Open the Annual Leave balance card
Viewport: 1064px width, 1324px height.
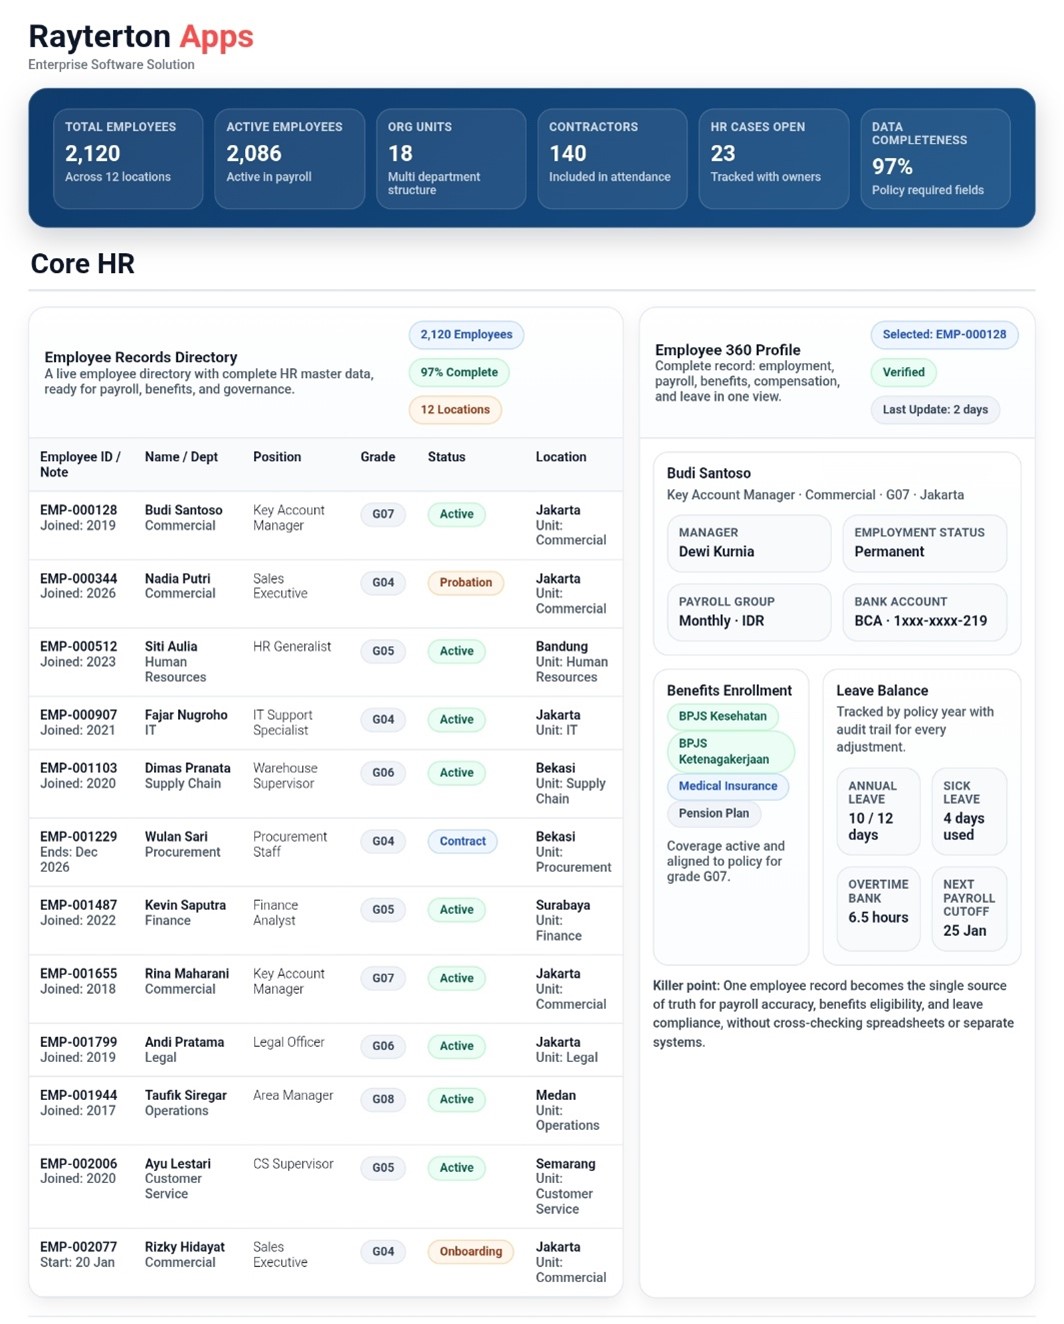click(x=877, y=811)
